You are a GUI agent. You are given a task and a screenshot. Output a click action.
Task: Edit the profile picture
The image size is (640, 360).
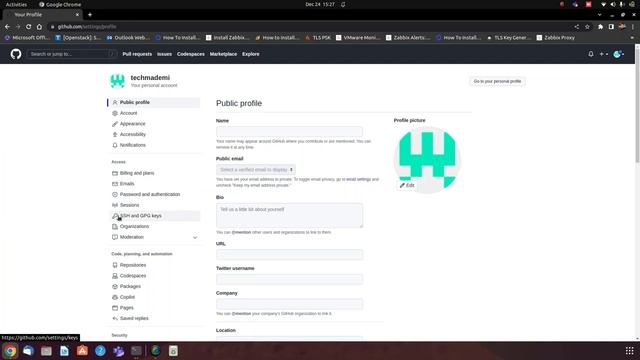407,185
